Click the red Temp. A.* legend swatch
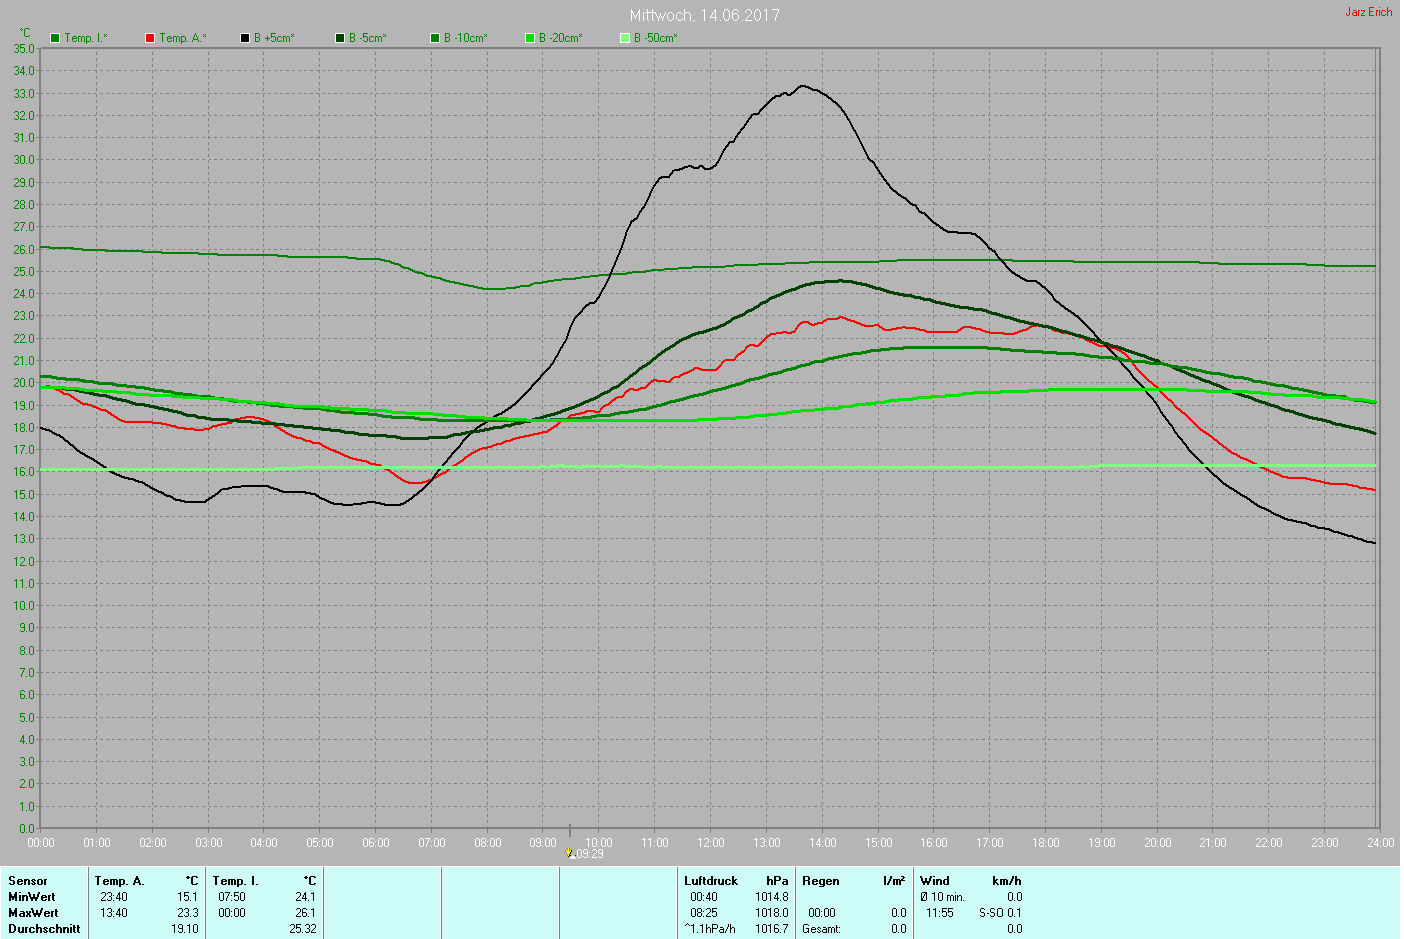1404x939 pixels. pos(150,38)
